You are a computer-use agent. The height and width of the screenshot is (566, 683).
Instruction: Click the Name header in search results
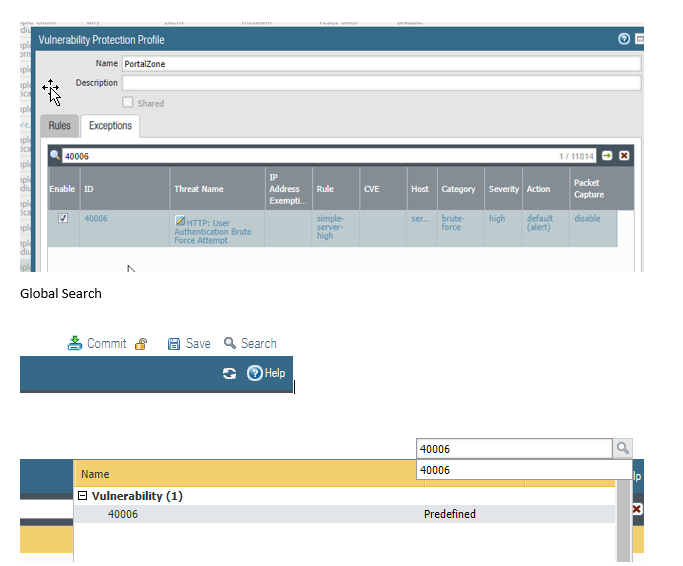95,474
